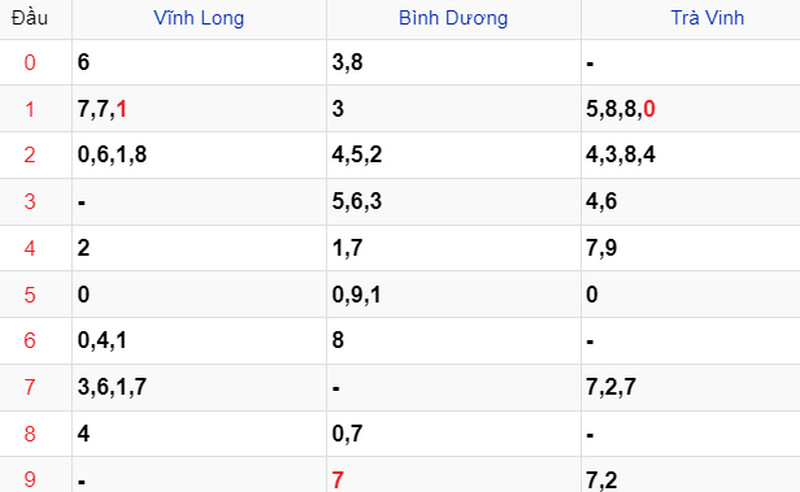Viewport: 800px width, 492px height.
Task: Click the red row label 0
Action: tap(30, 62)
